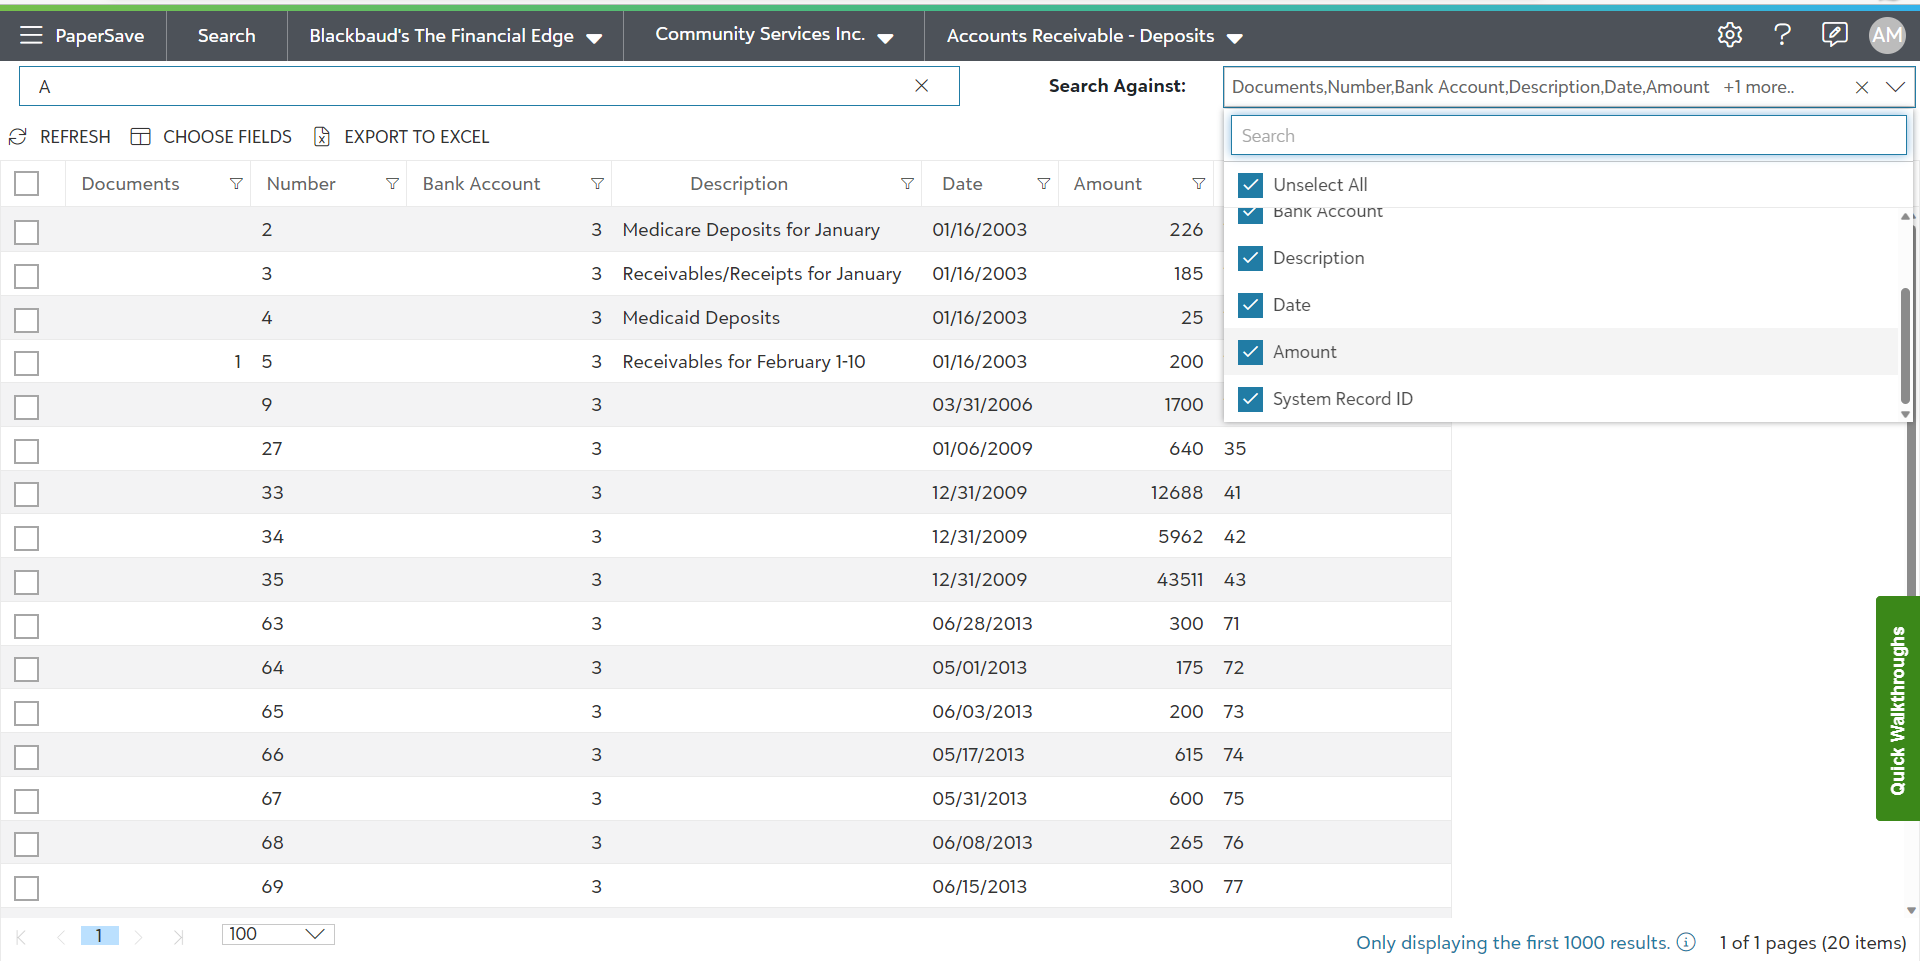Open the PaperSave hamburger menu

(32, 36)
